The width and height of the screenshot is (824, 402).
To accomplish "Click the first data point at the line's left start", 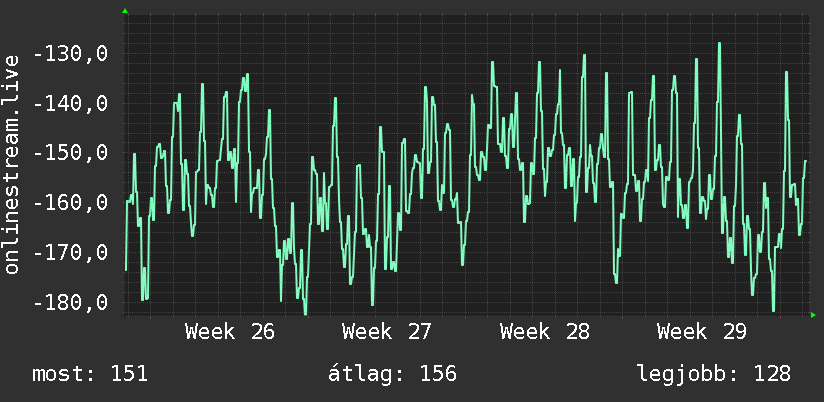I will click(126, 270).
